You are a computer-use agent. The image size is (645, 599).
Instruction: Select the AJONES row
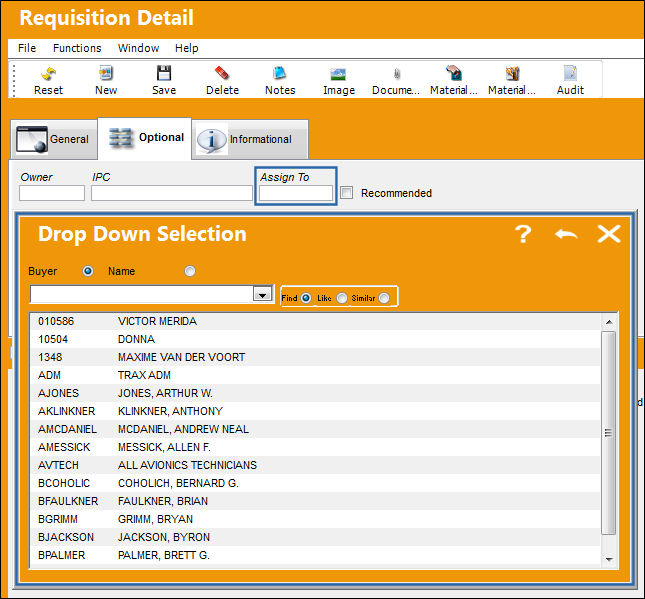coord(315,393)
